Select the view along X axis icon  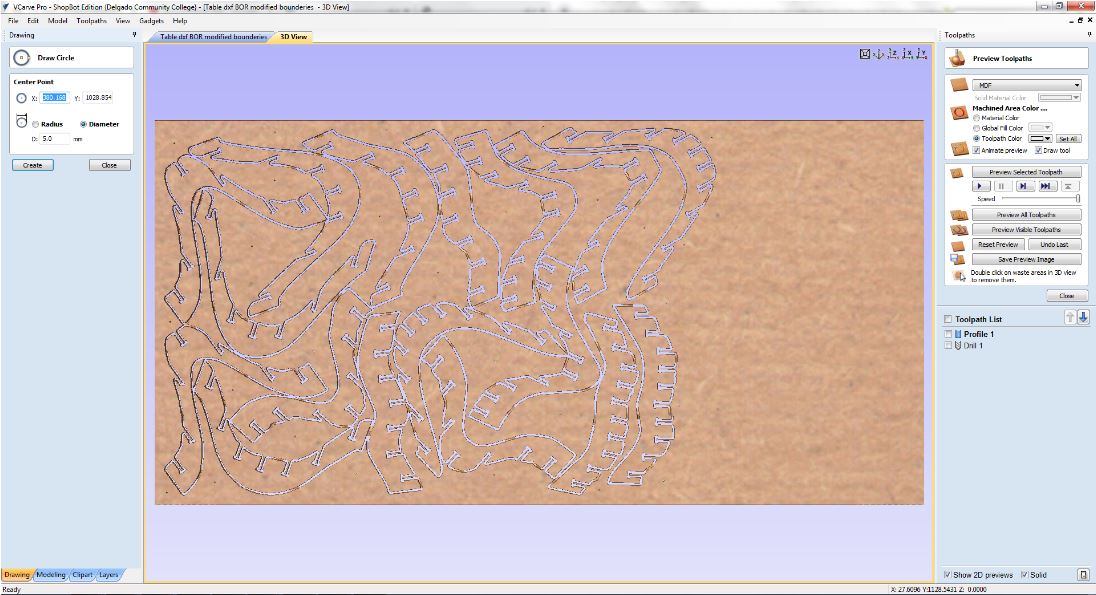(x=907, y=54)
